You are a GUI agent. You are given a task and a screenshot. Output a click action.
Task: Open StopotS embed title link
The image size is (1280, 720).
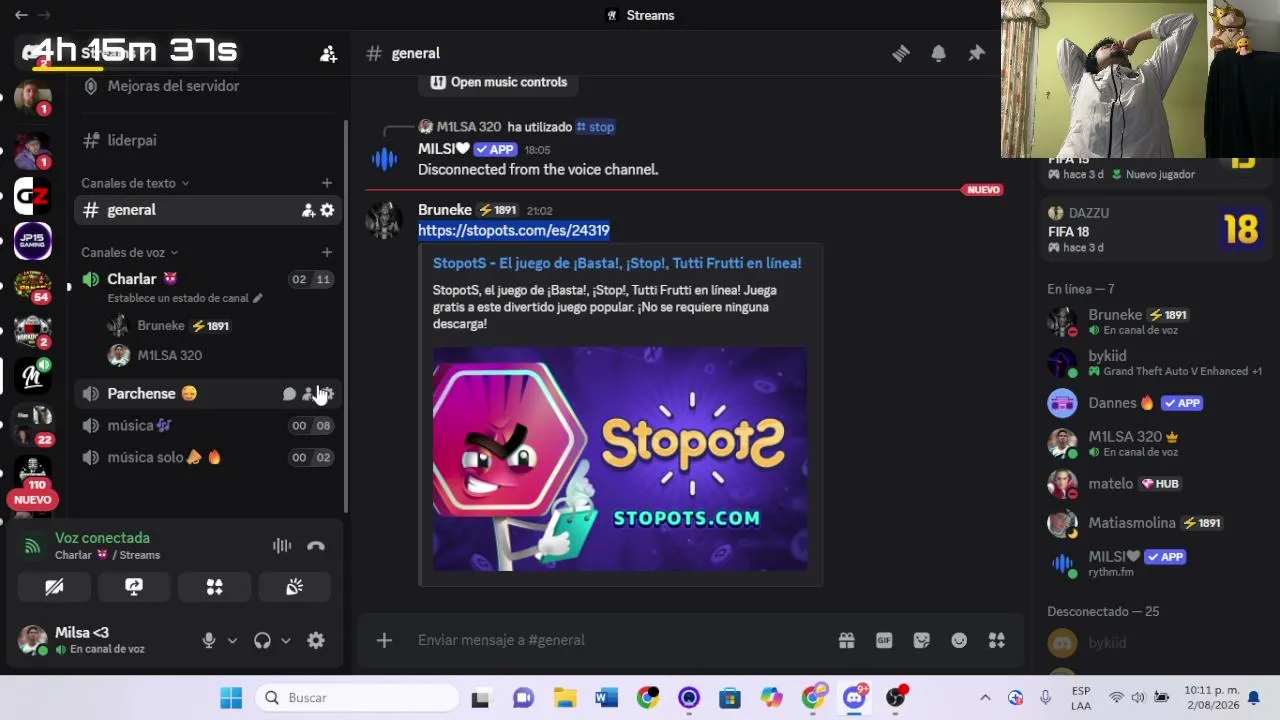point(617,263)
